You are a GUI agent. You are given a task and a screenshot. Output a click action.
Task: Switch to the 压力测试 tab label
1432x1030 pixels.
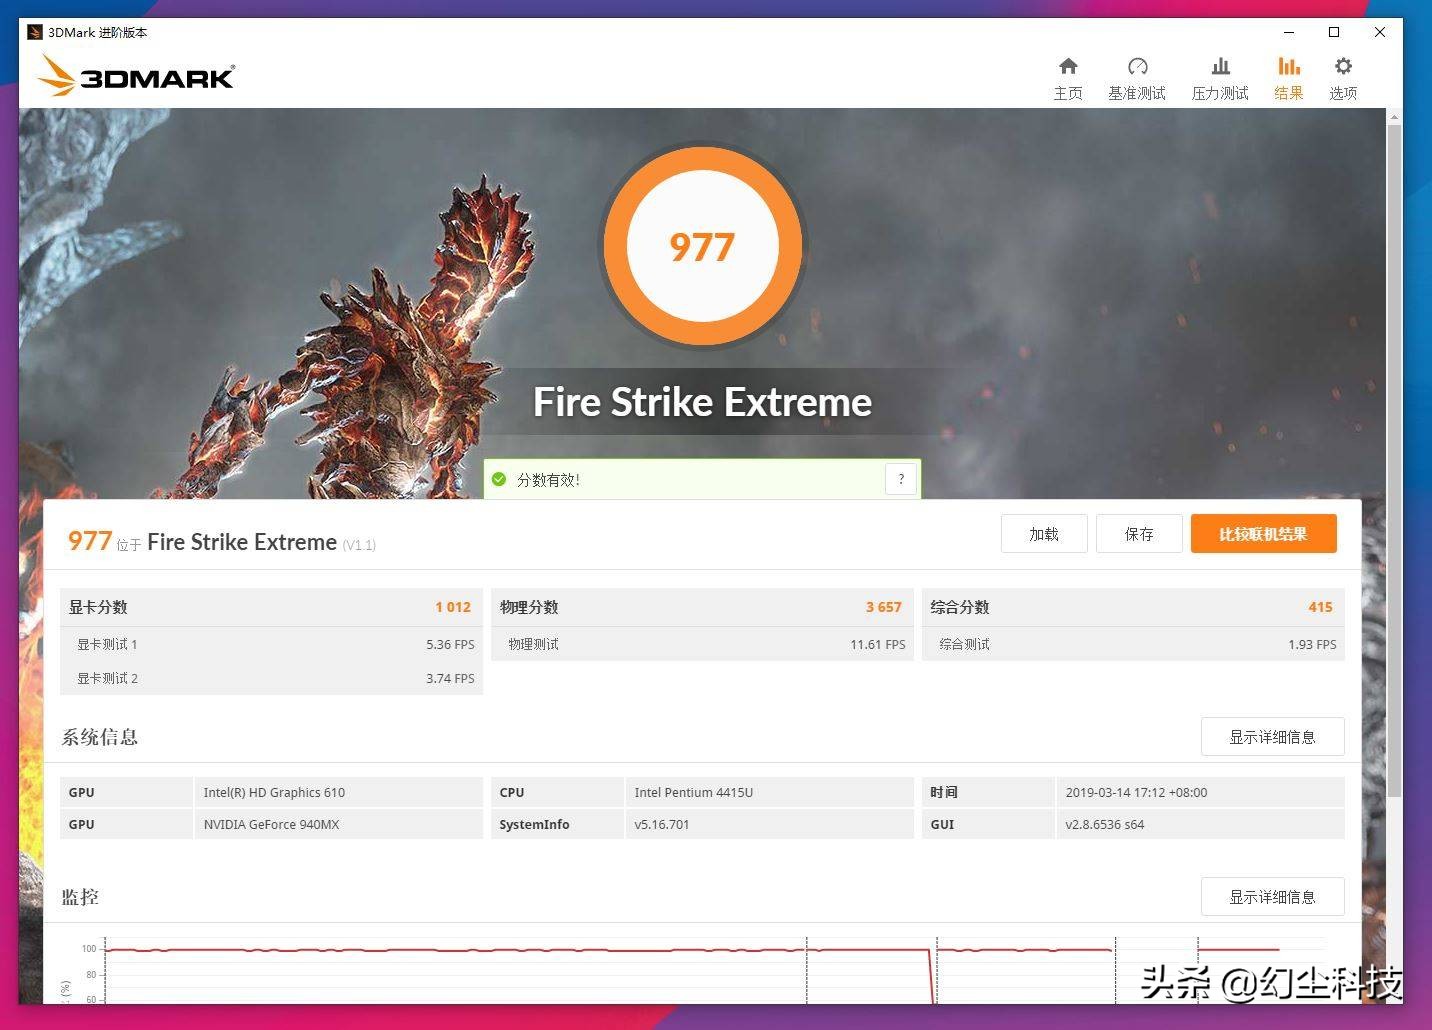tap(1220, 93)
